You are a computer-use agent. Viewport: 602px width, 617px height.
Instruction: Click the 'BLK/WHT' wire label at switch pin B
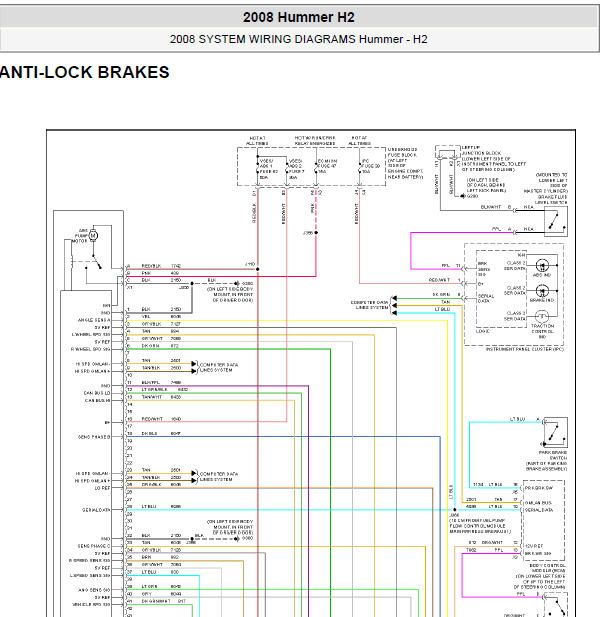click(491, 207)
